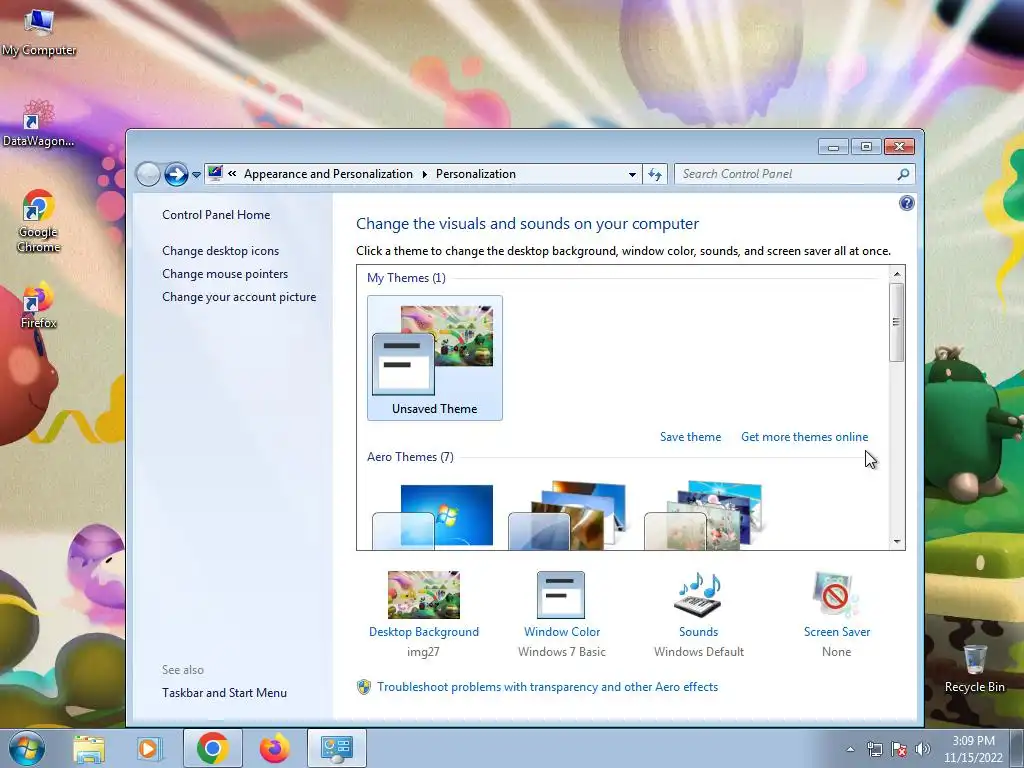The width and height of the screenshot is (1024, 768).
Task: Select Control Panel taskbar button
Action: (336, 748)
